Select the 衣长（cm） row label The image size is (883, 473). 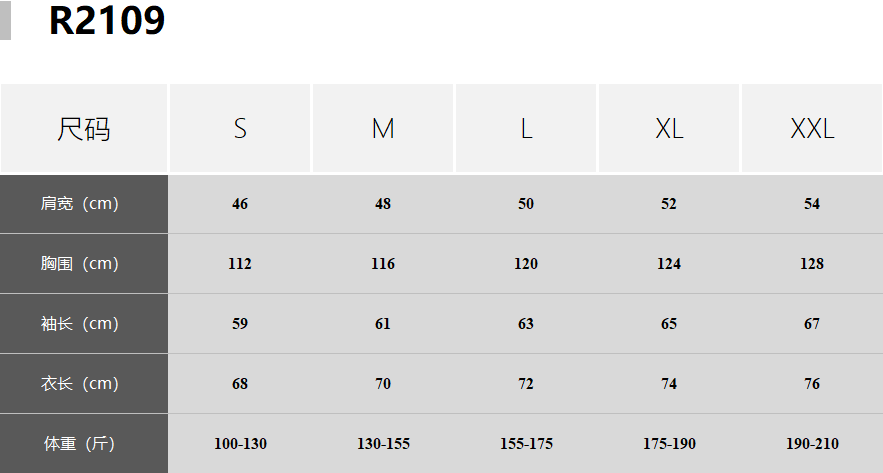80,384
